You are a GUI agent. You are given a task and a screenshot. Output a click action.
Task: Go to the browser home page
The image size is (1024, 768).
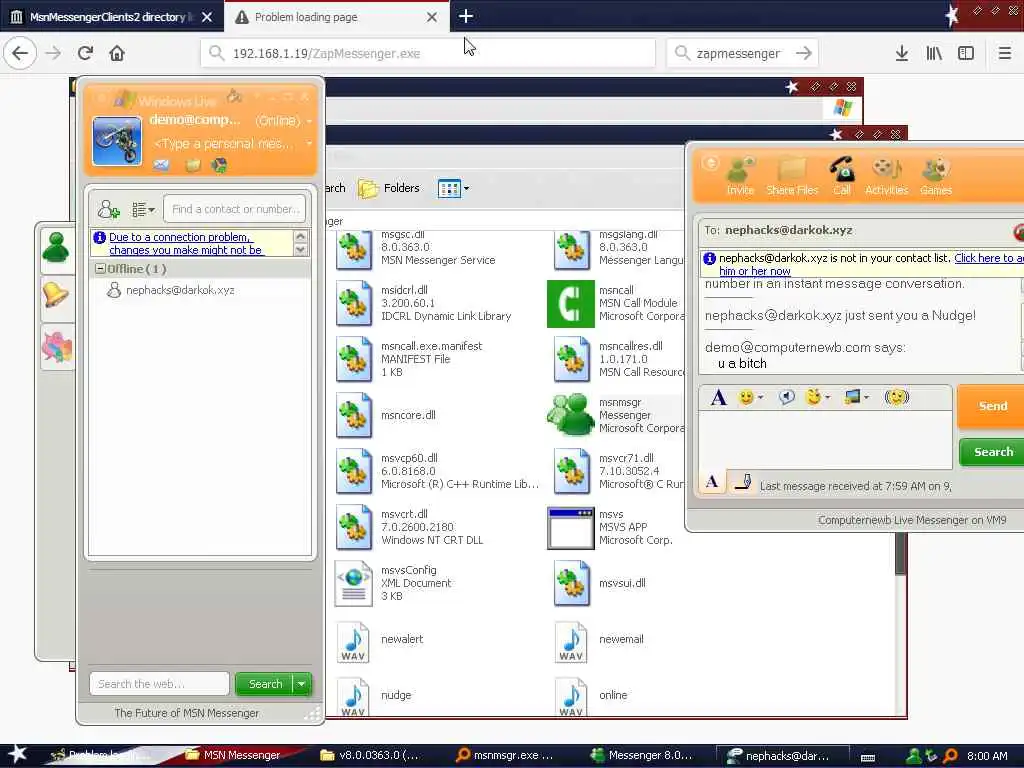click(117, 54)
